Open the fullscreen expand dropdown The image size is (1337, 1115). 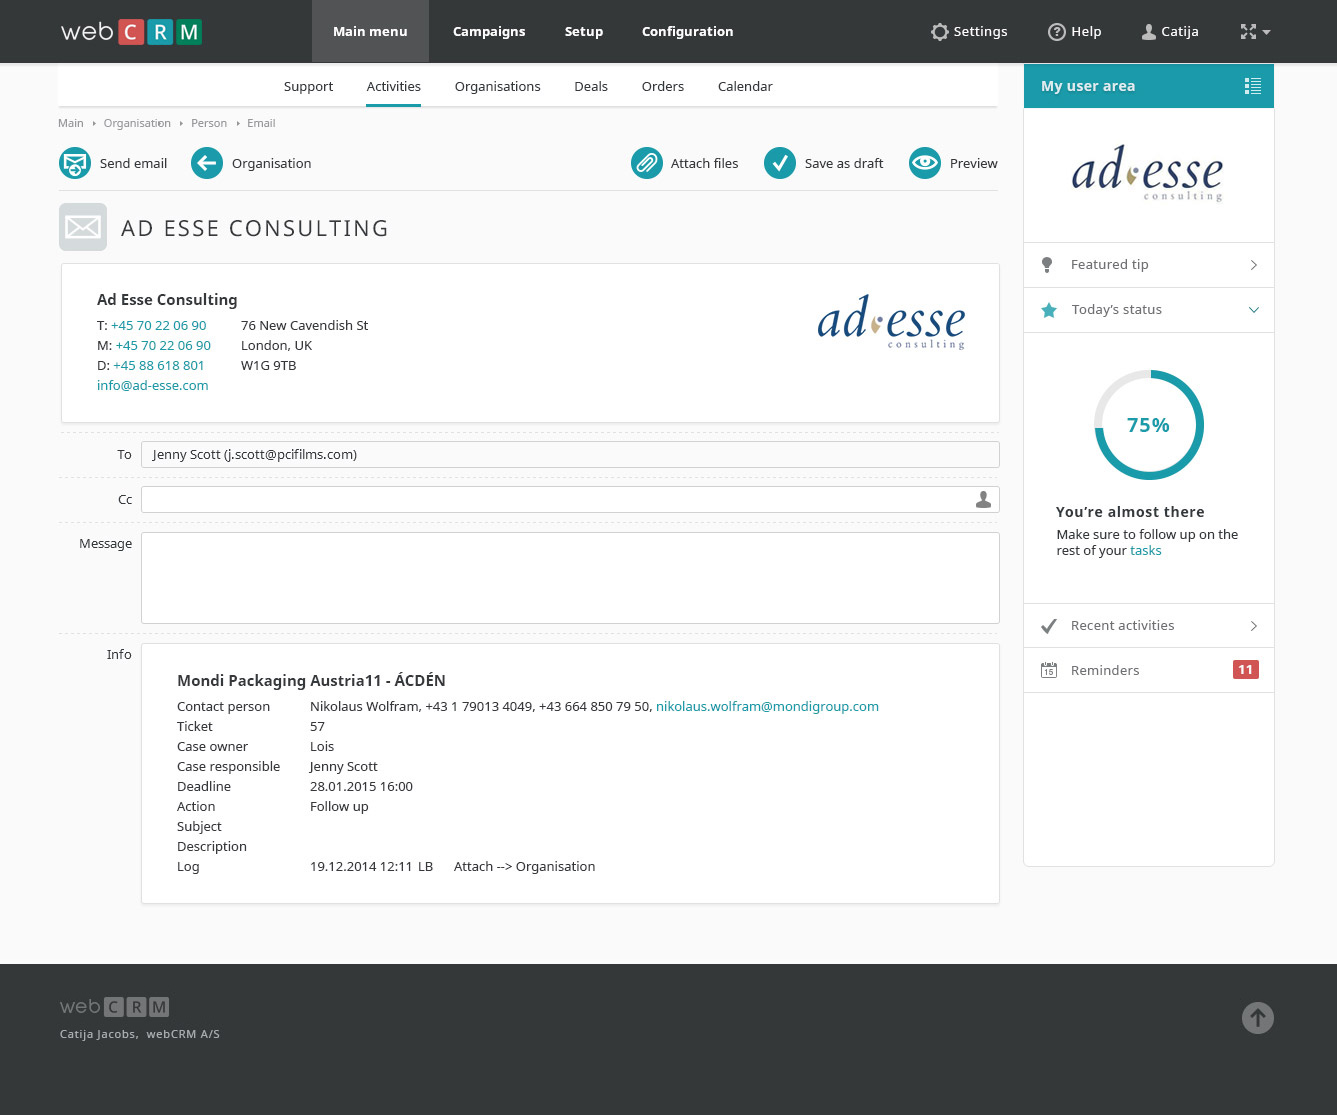1255,32
